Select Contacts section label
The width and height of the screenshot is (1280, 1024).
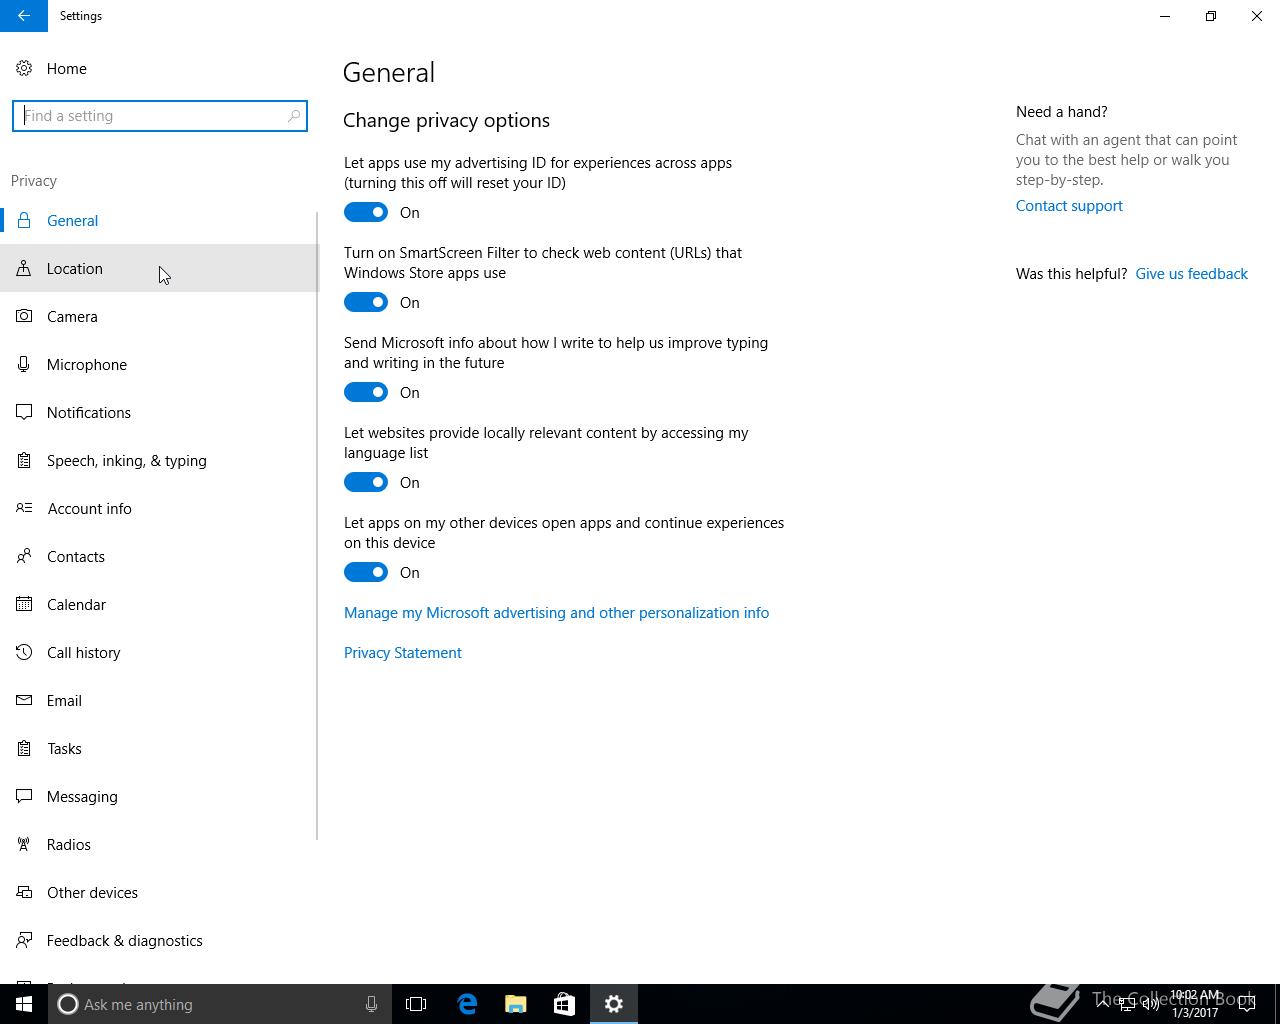[76, 557]
